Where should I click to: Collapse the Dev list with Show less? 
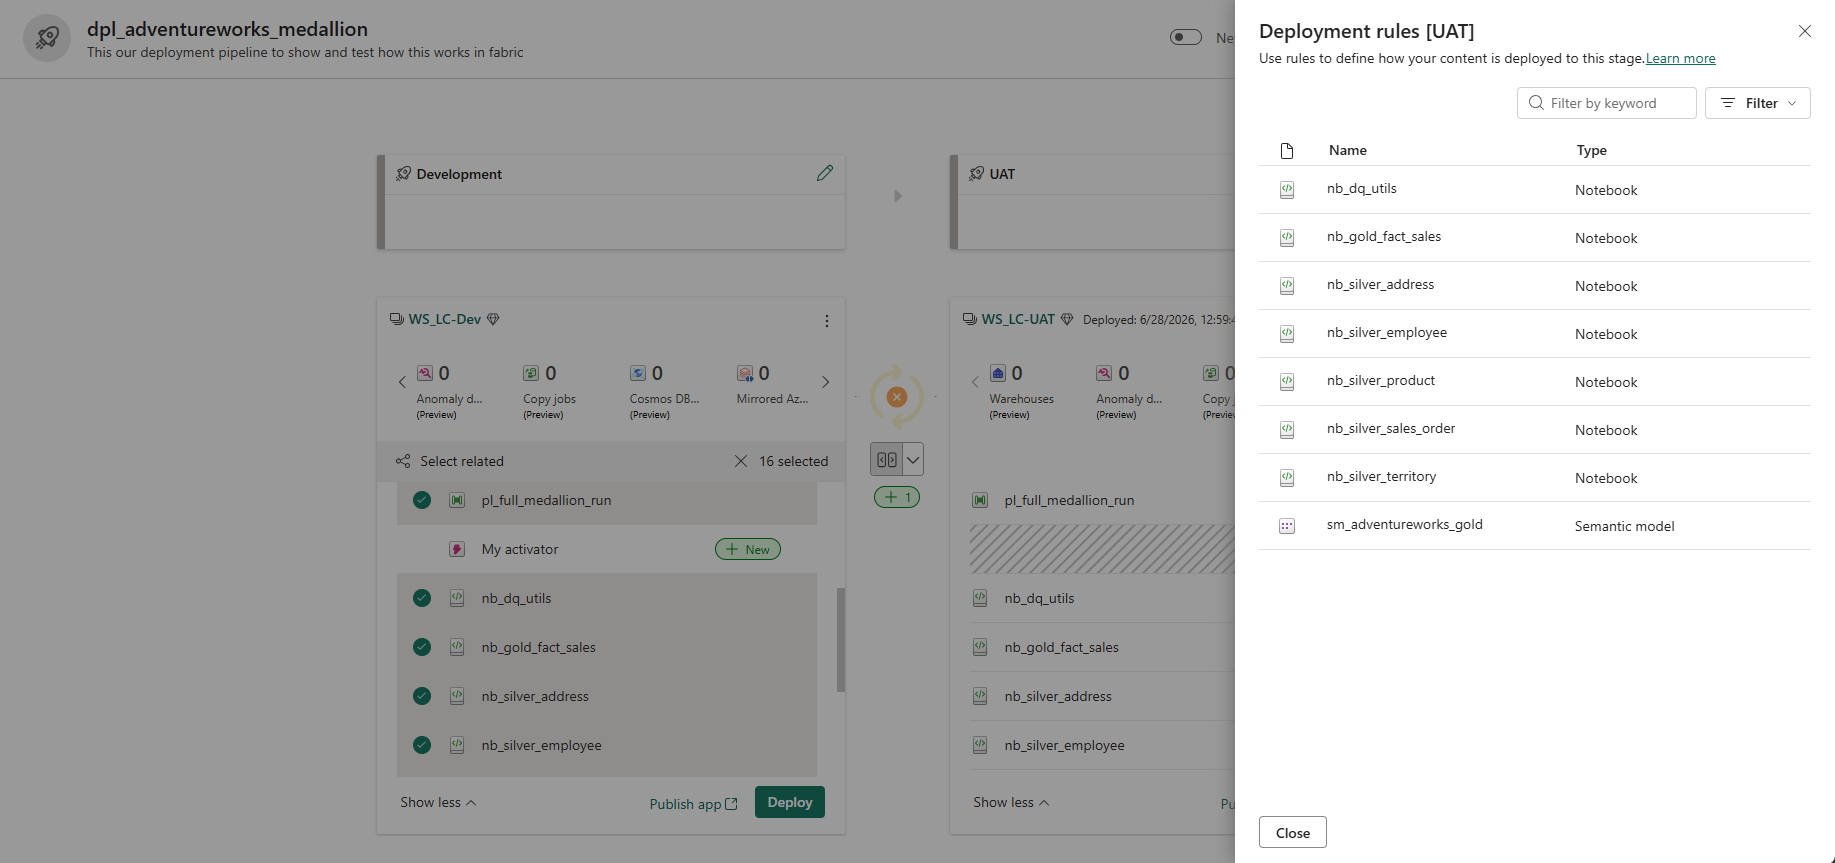[438, 802]
